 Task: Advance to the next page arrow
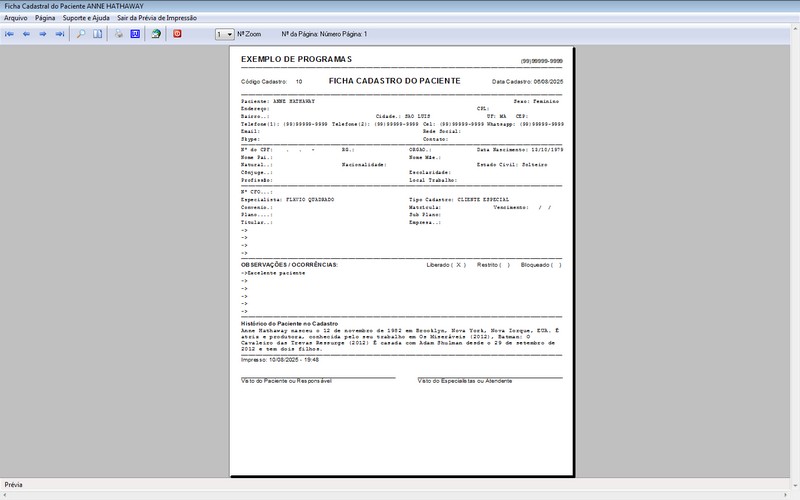coord(43,34)
